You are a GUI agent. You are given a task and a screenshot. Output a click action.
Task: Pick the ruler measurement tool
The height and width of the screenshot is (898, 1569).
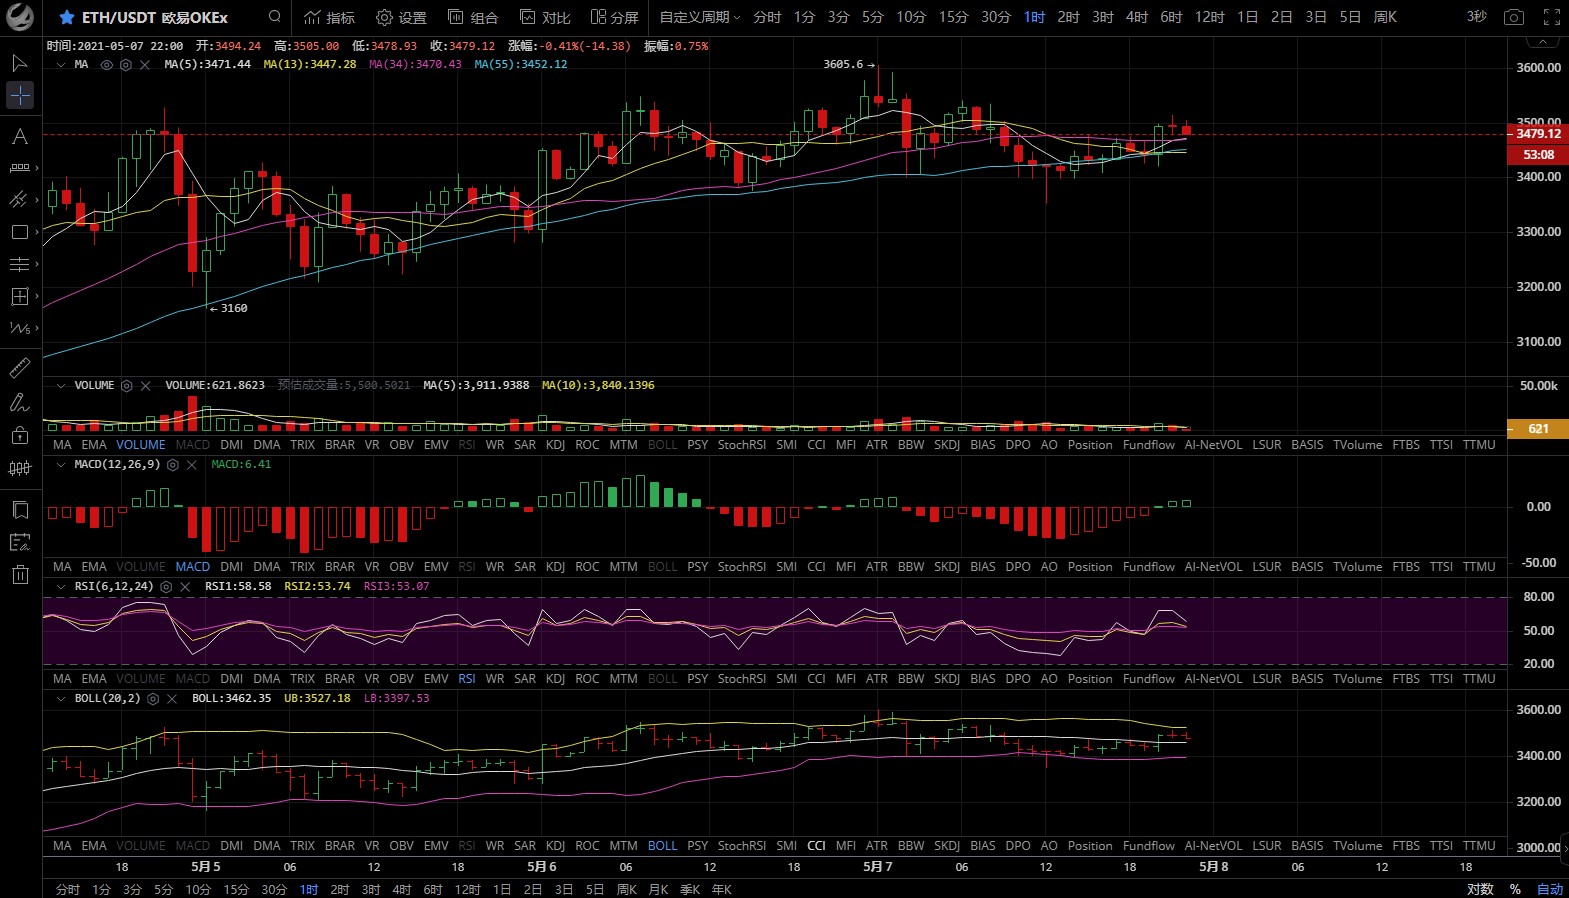[19, 368]
